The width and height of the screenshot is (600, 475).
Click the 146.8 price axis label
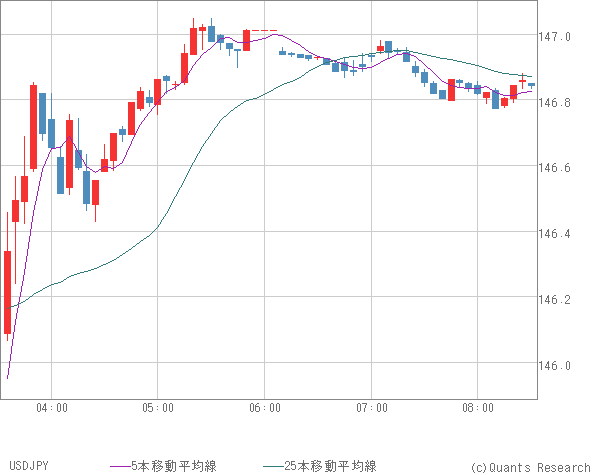click(x=554, y=103)
